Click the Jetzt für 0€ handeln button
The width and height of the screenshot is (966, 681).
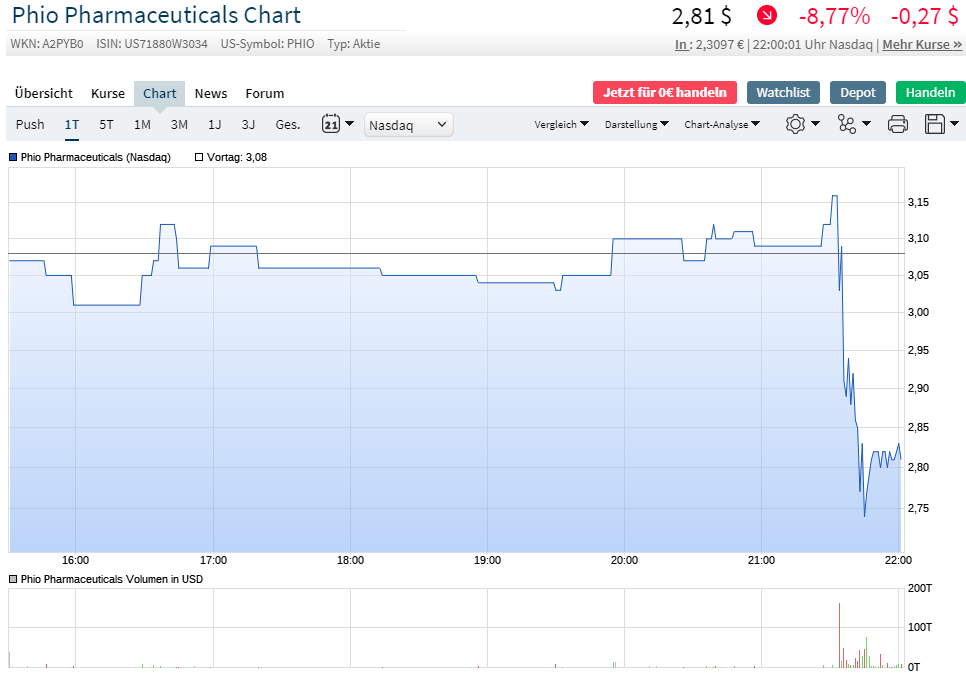click(x=664, y=91)
